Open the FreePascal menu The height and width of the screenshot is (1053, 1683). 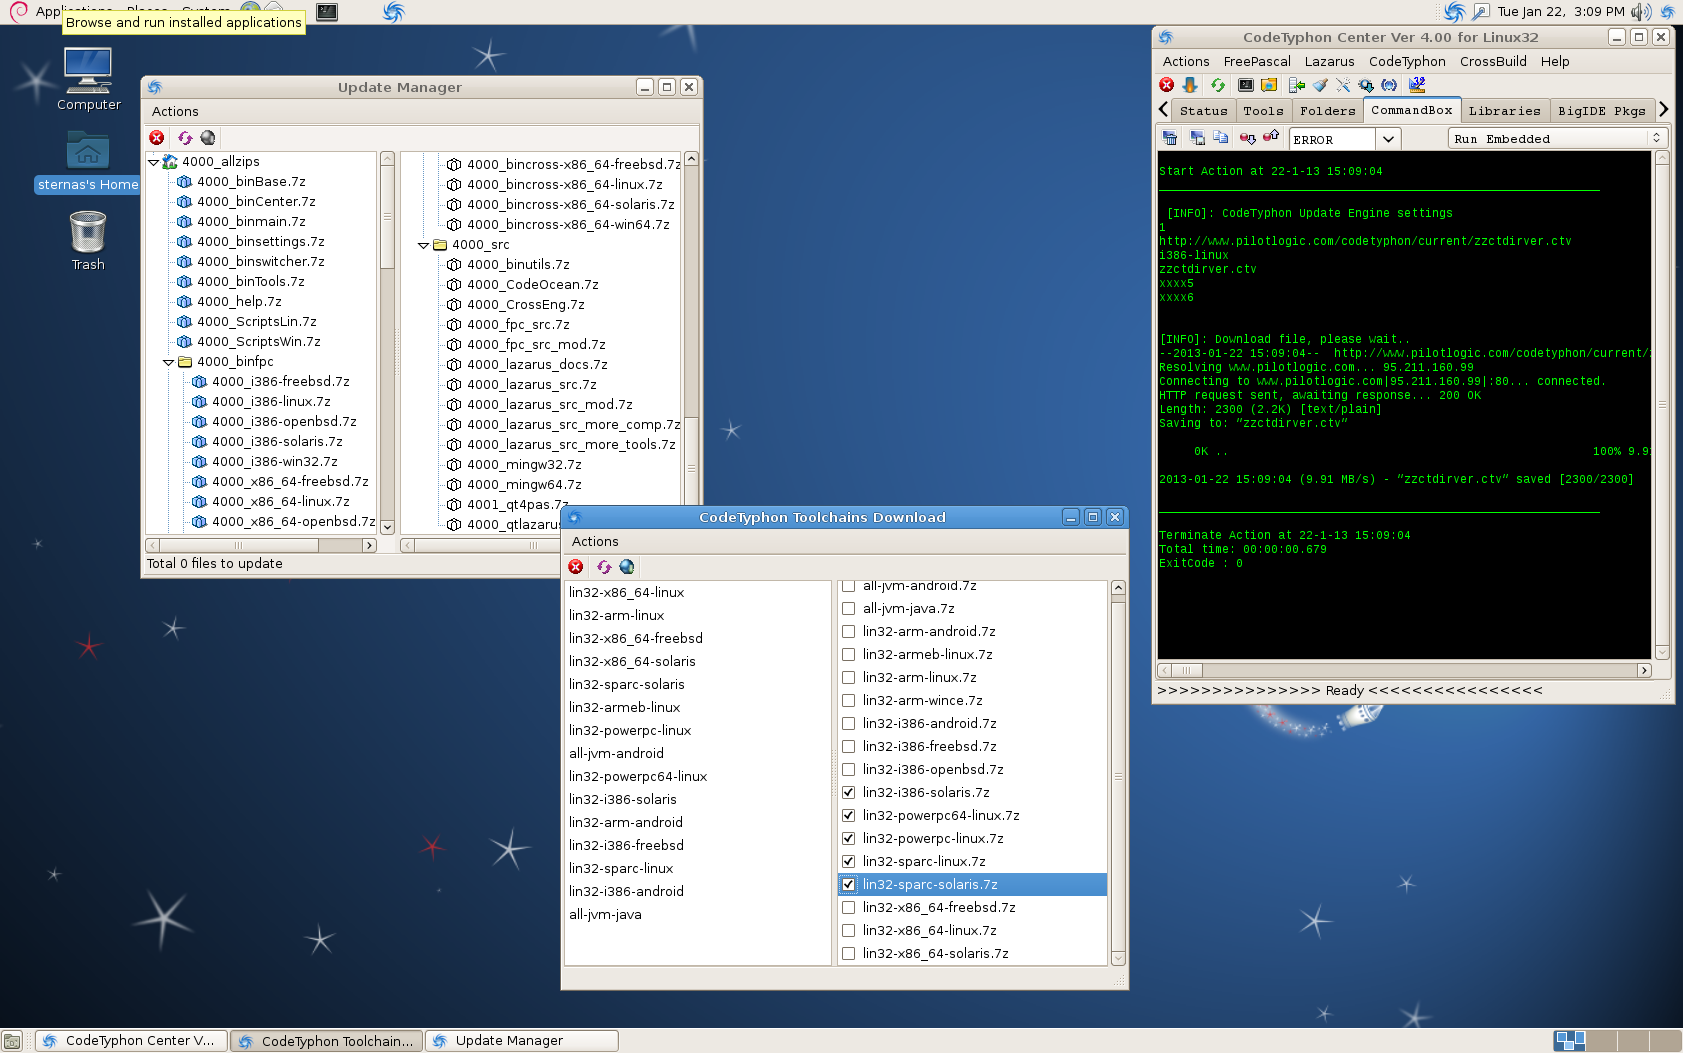(1257, 61)
